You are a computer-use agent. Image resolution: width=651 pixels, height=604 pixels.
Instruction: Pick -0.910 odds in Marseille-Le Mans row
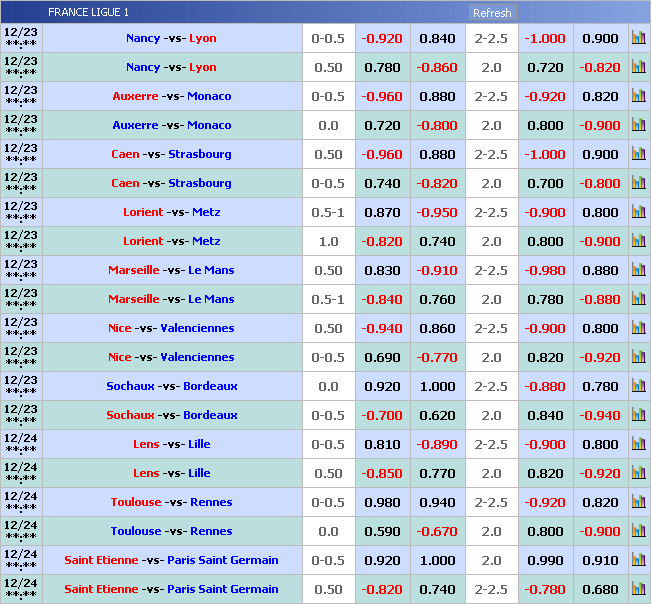tap(437, 271)
